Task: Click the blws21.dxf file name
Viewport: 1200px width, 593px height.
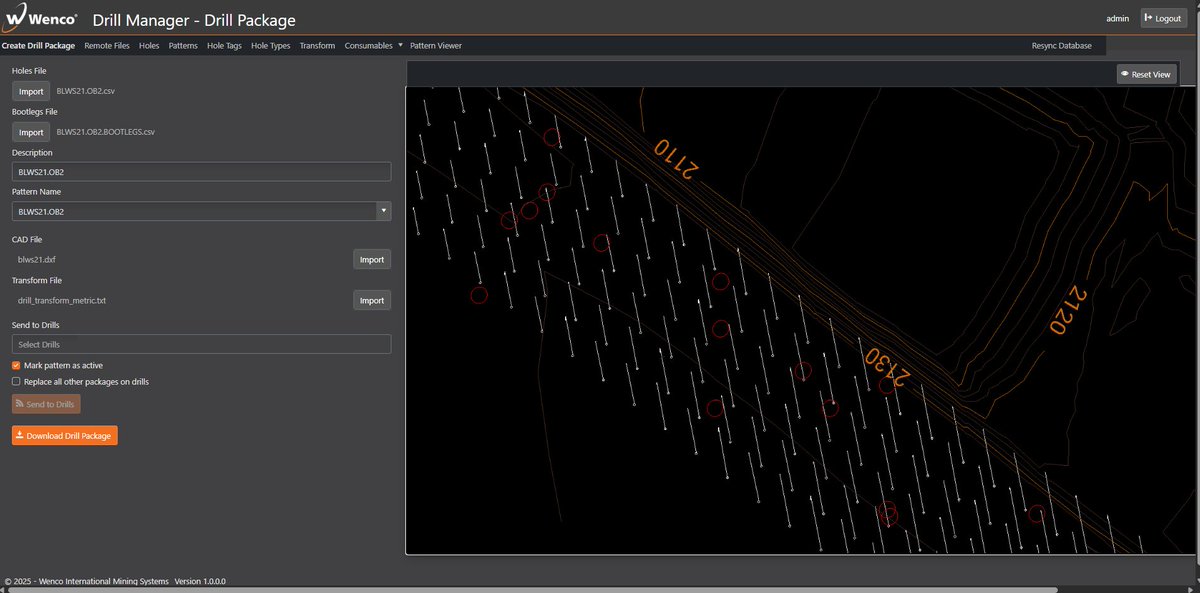Action: (x=37, y=259)
